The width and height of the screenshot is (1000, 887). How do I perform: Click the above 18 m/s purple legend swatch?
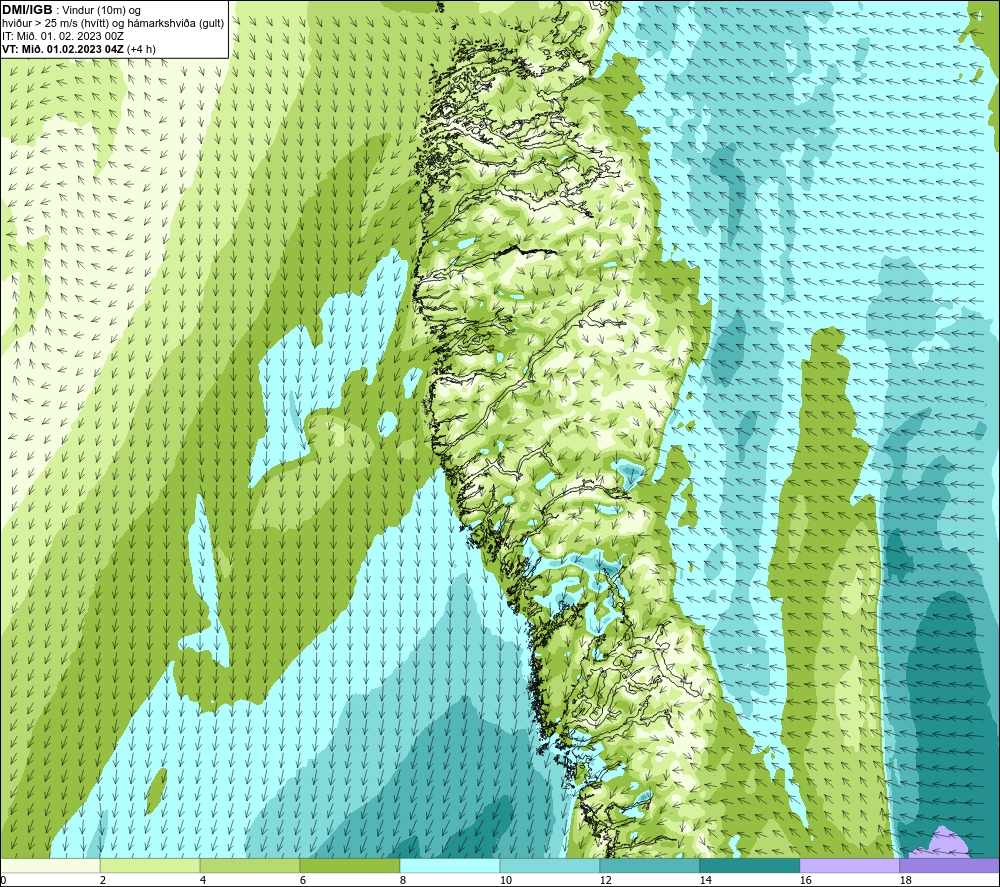click(949, 865)
